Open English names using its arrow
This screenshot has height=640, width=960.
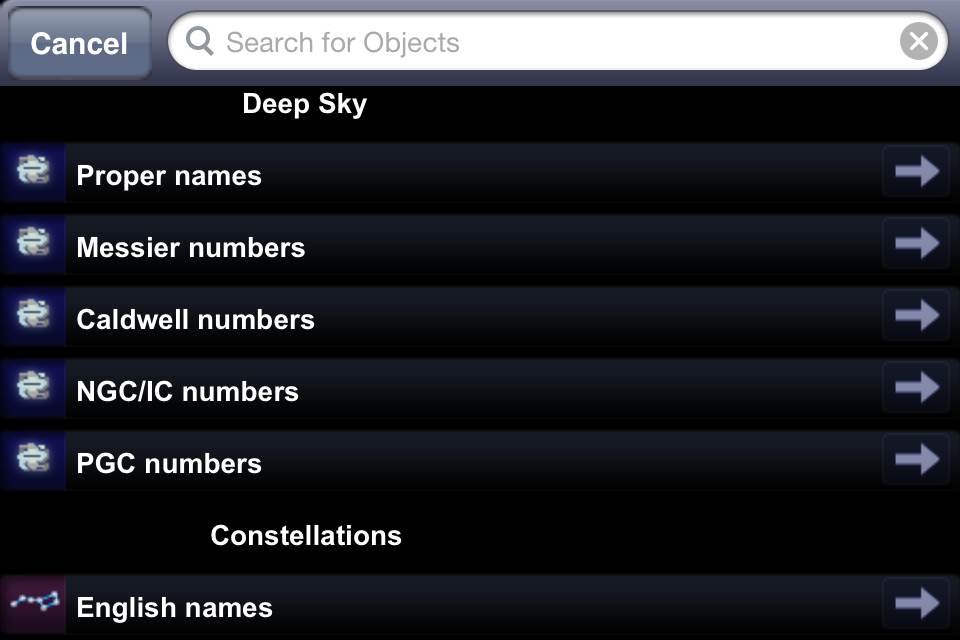[x=916, y=604]
